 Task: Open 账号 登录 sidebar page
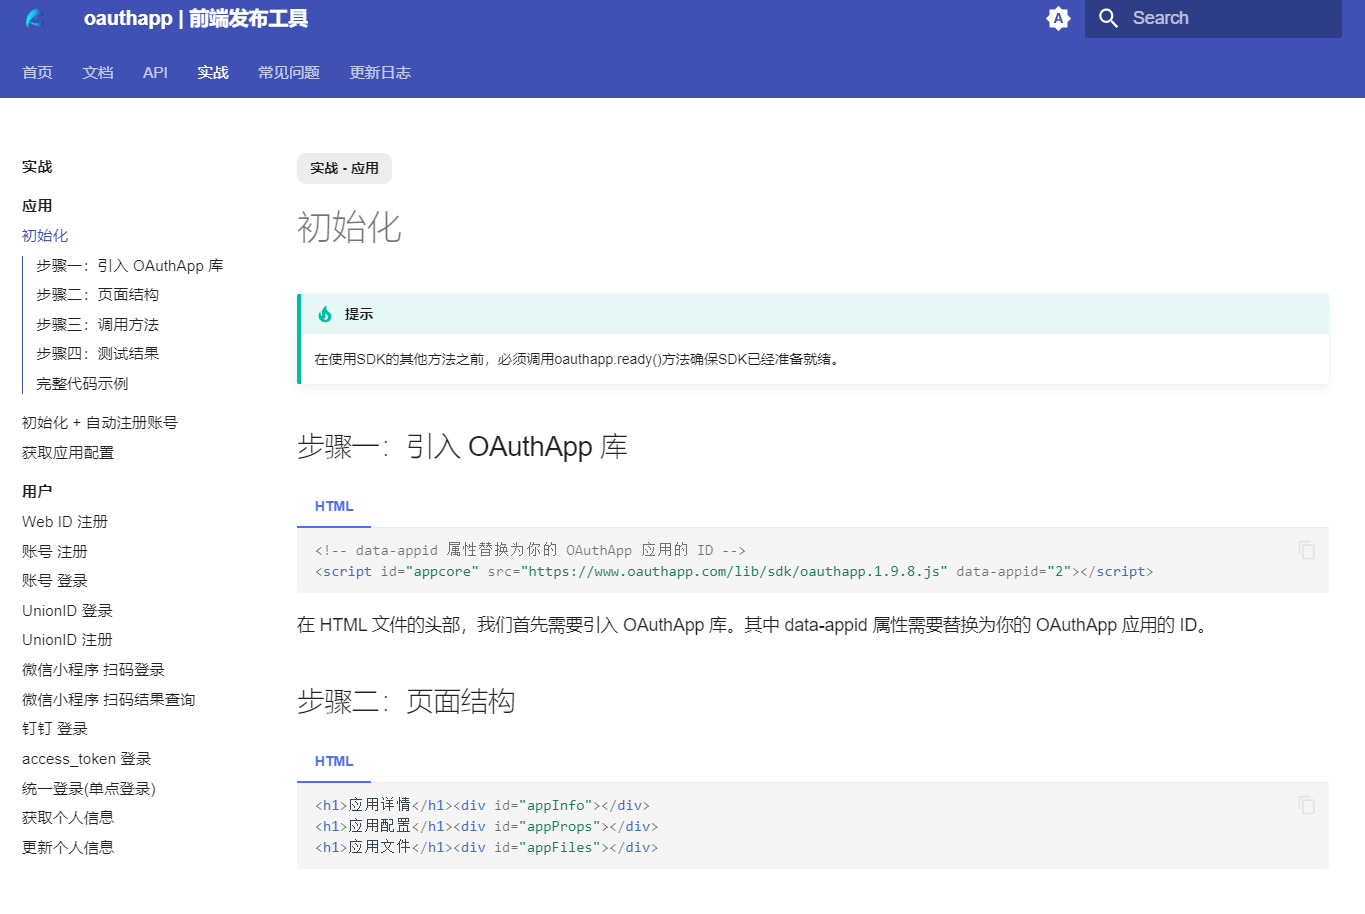click(55, 581)
